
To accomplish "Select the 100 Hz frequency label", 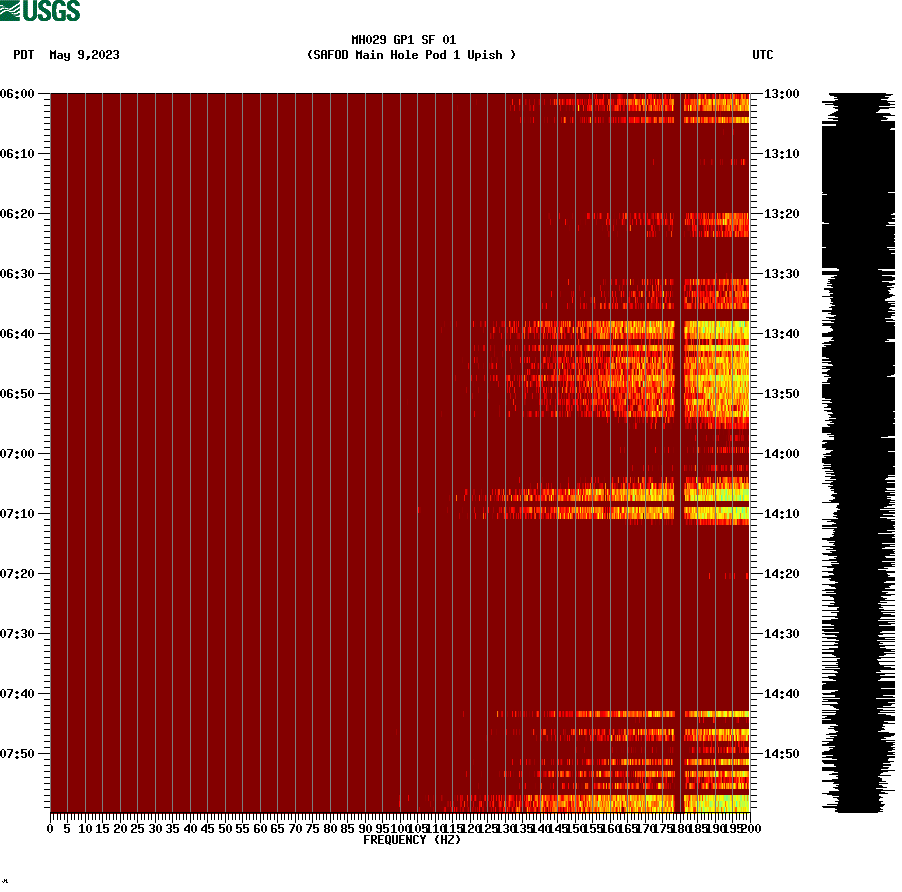I will (x=399, y=827).
